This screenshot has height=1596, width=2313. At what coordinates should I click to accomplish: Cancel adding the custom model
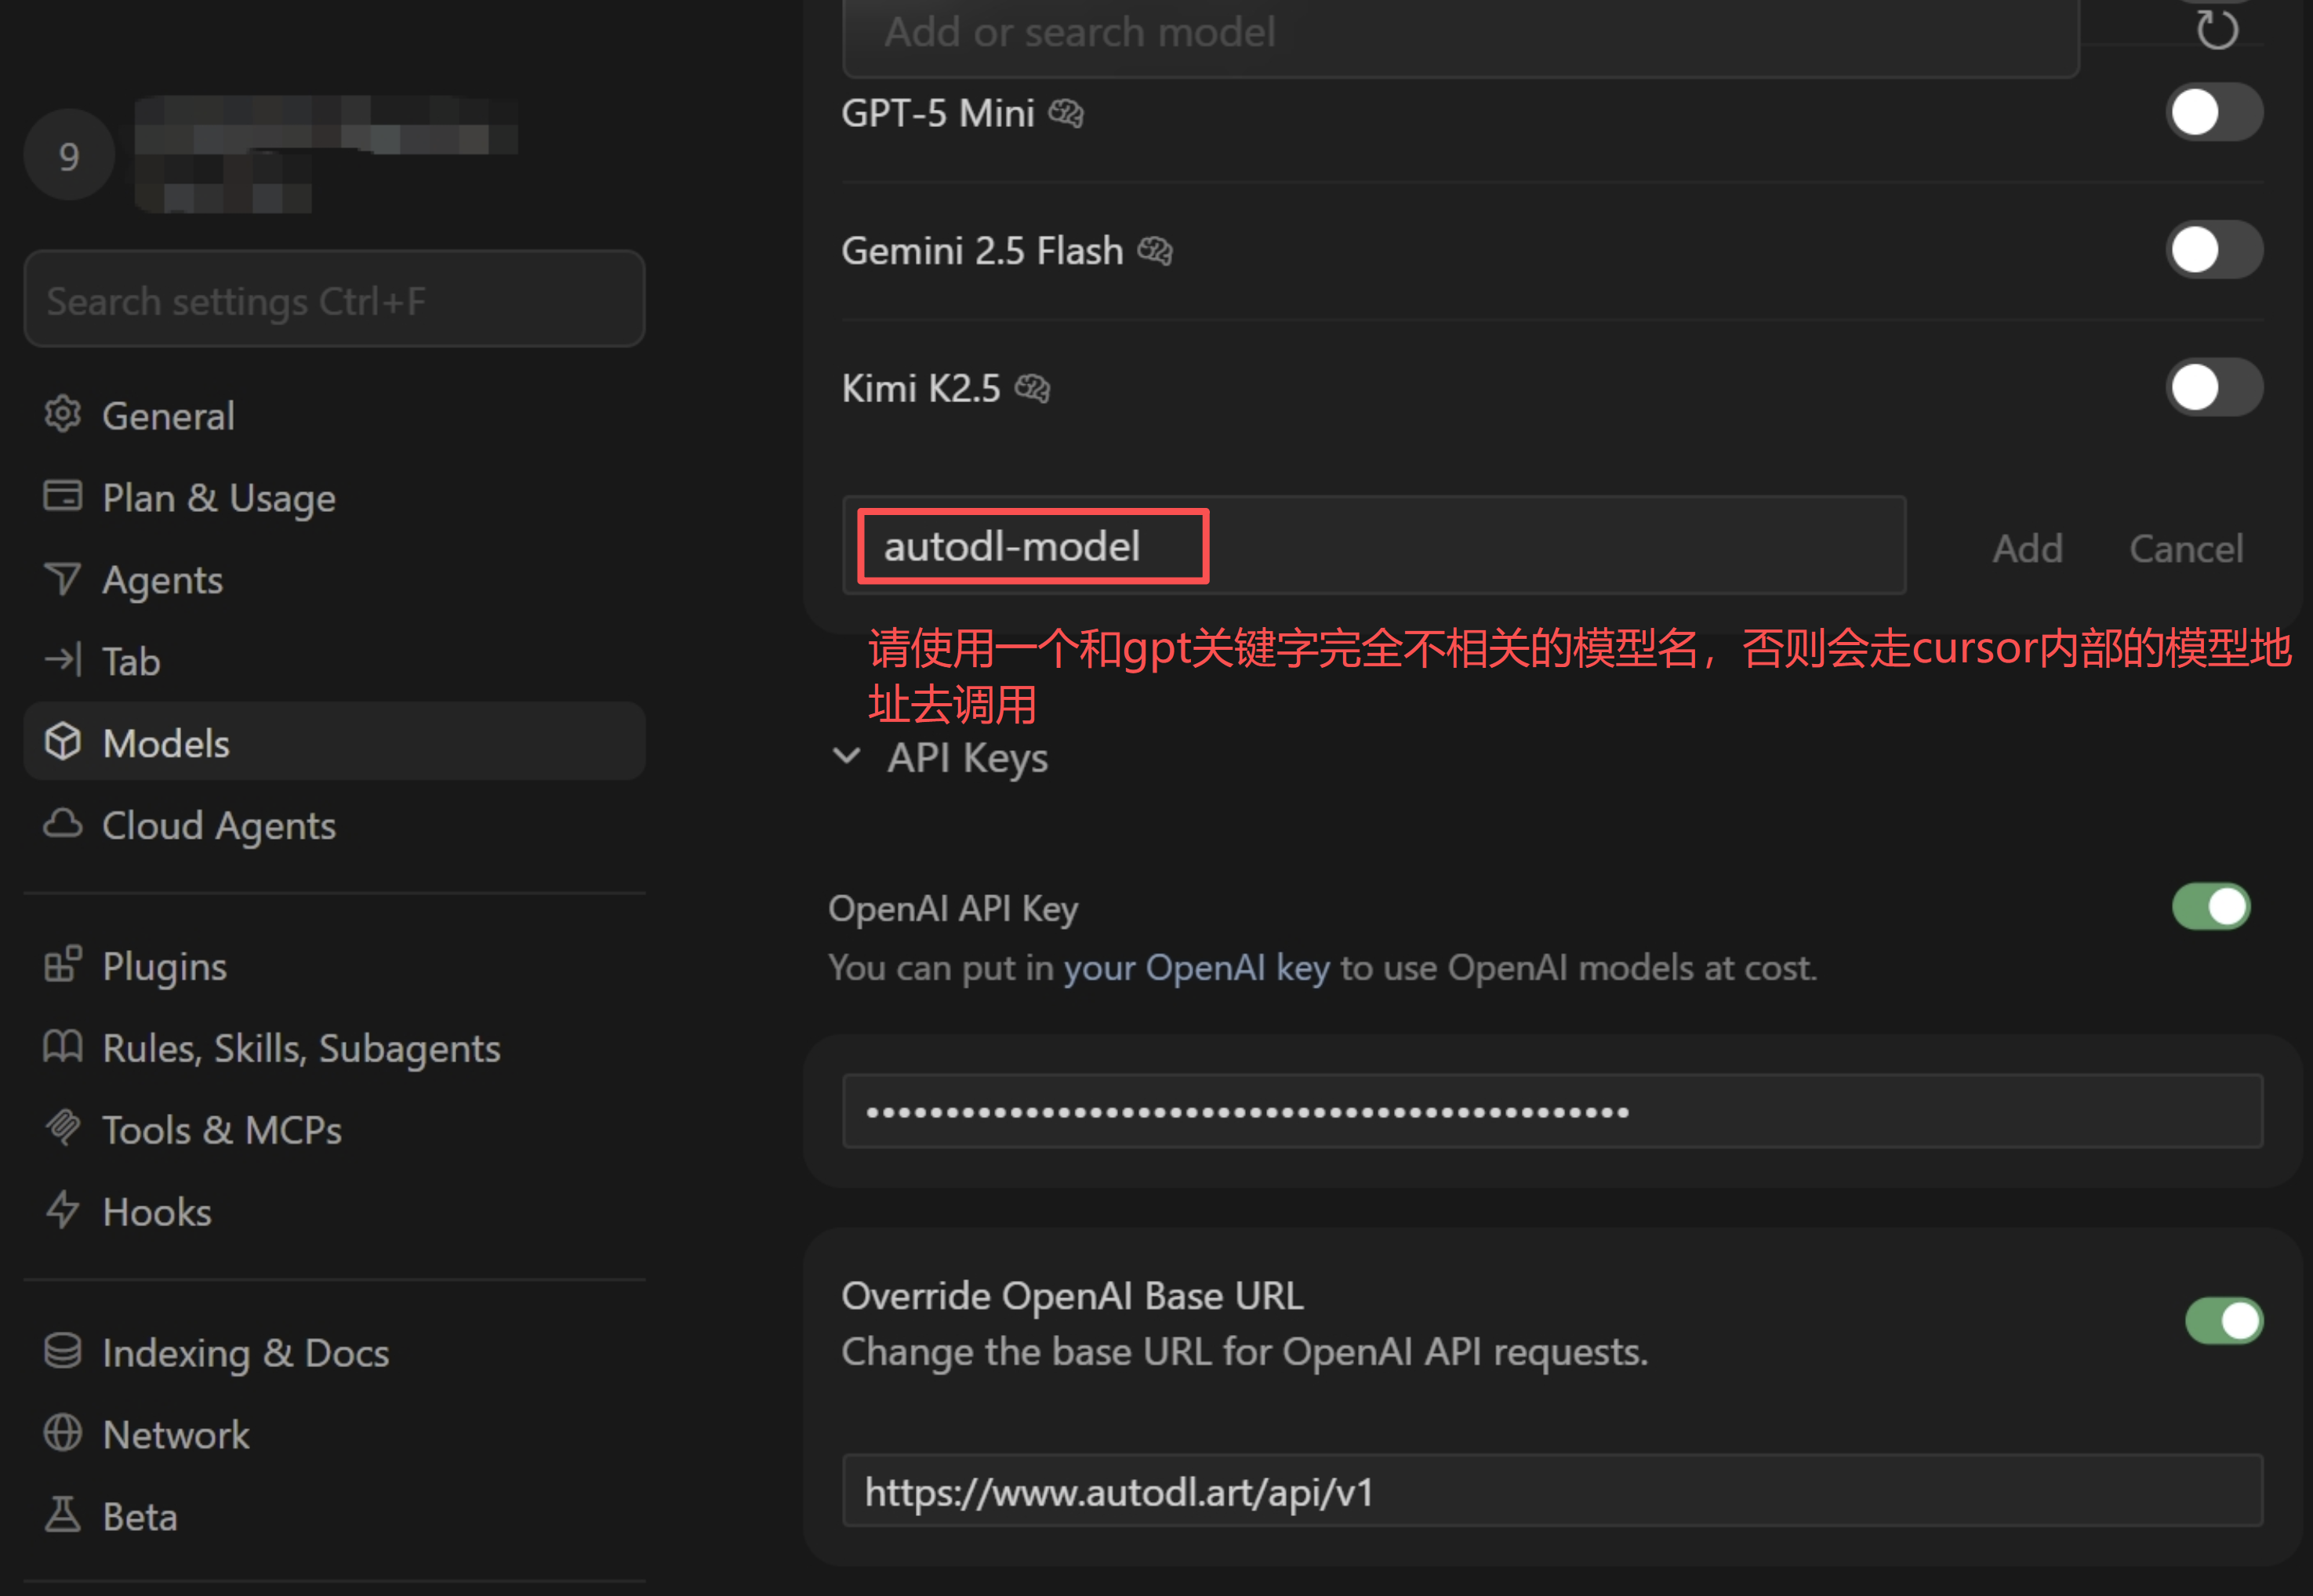point(2186,549)
